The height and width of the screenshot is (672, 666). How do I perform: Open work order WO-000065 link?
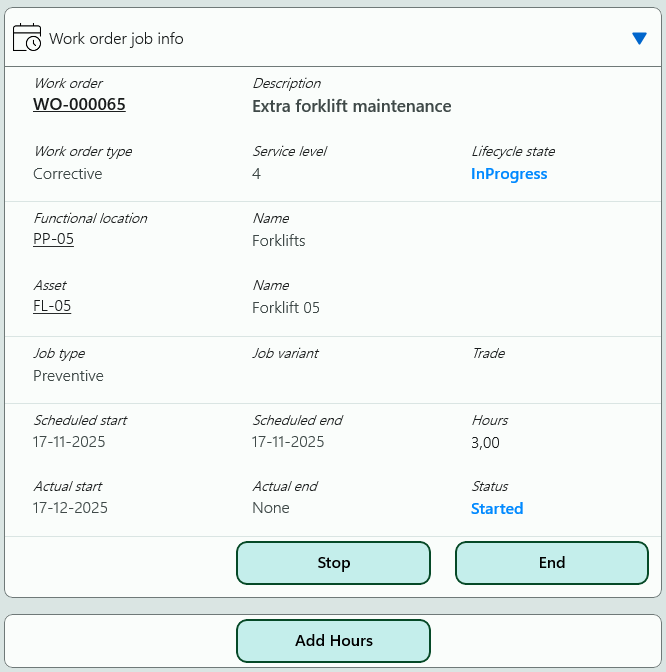79,105
